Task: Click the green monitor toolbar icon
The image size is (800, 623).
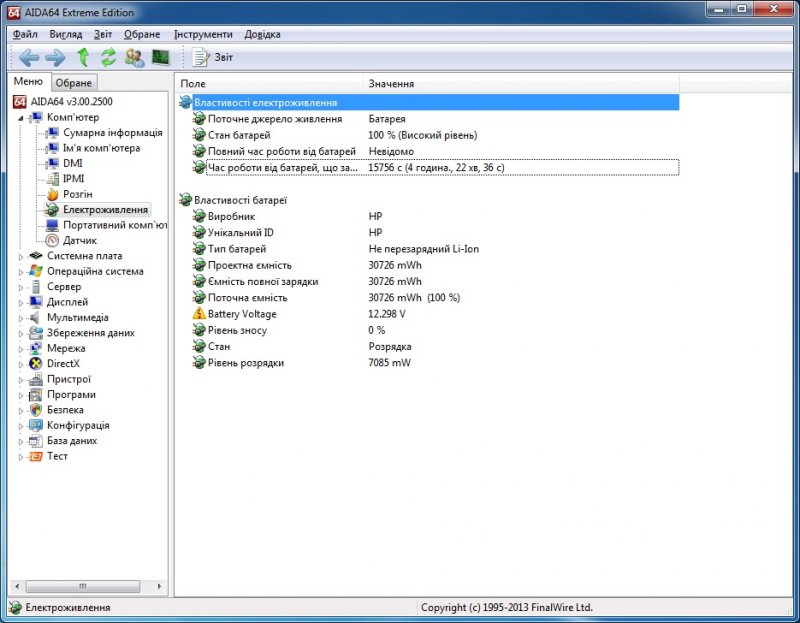Action: click(x=159, y=57)
